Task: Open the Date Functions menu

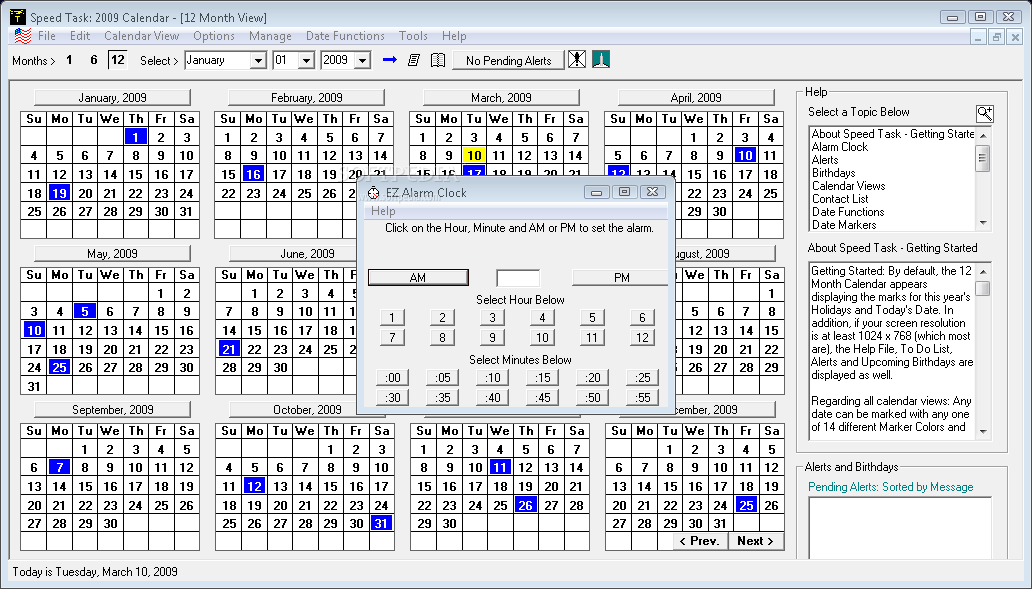Action: [345, 36]
